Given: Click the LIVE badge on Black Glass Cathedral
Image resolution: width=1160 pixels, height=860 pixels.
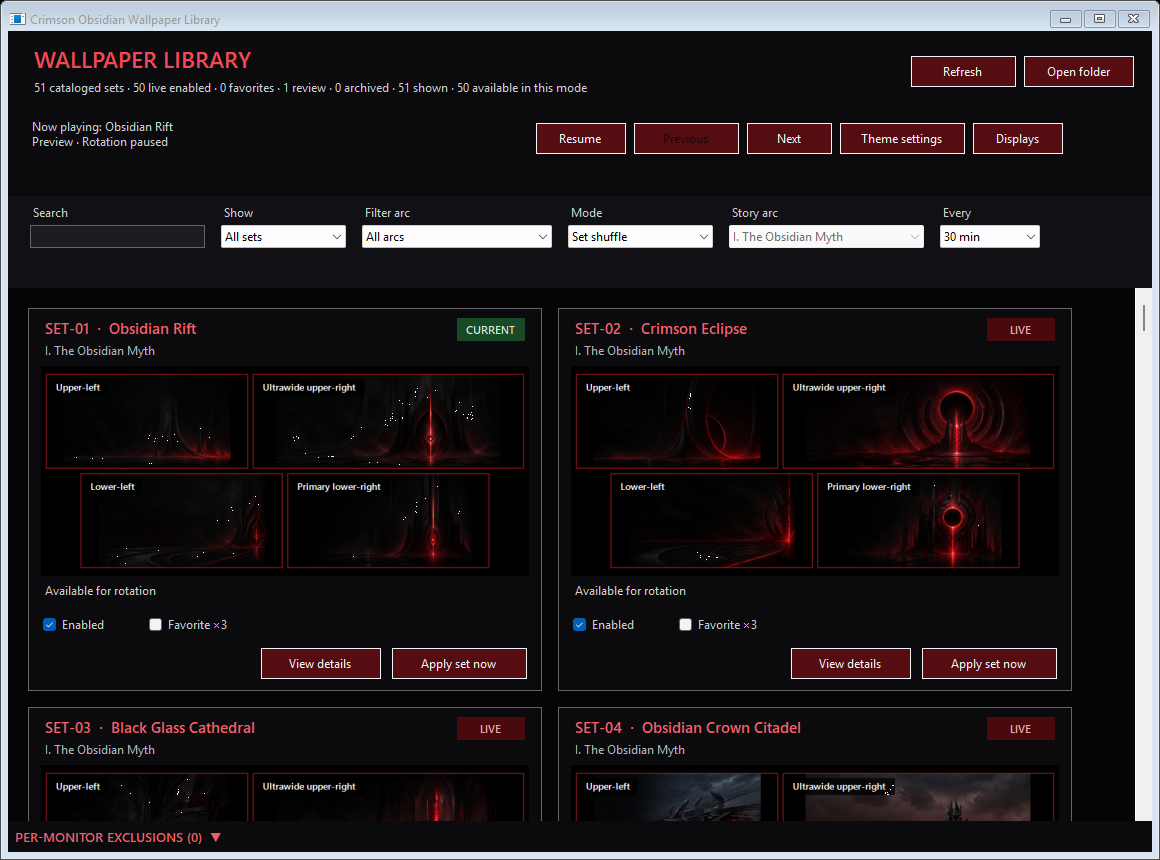Looking at the screenshot, I should click(x=490, y=729).
